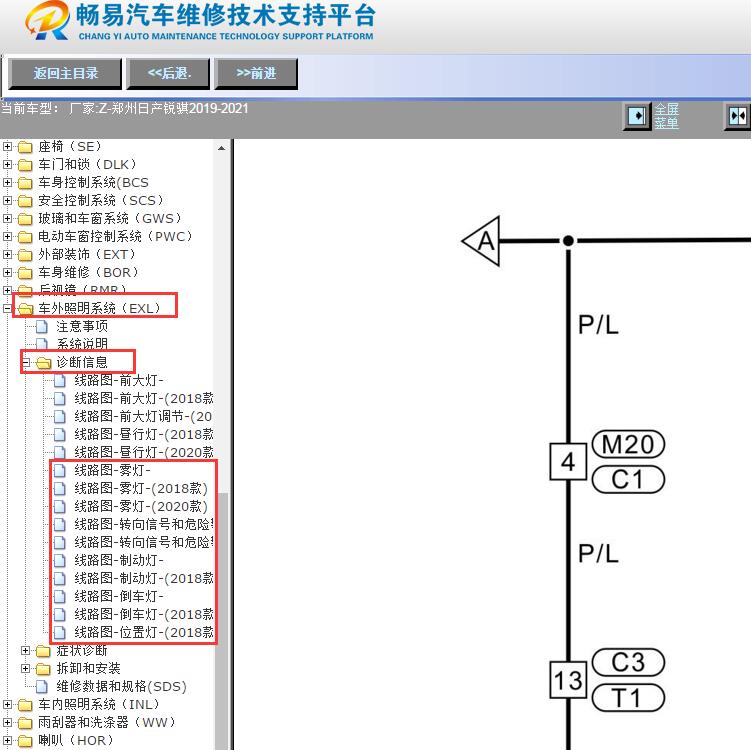Expand the 车门和锁（DLK）folder

7,165
